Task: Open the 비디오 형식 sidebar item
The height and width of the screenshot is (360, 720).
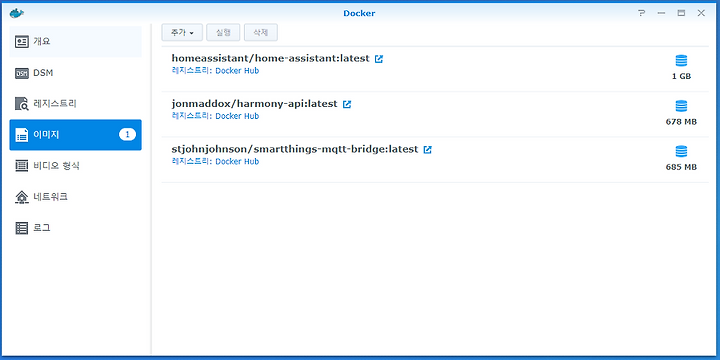Action: (75, 166)
